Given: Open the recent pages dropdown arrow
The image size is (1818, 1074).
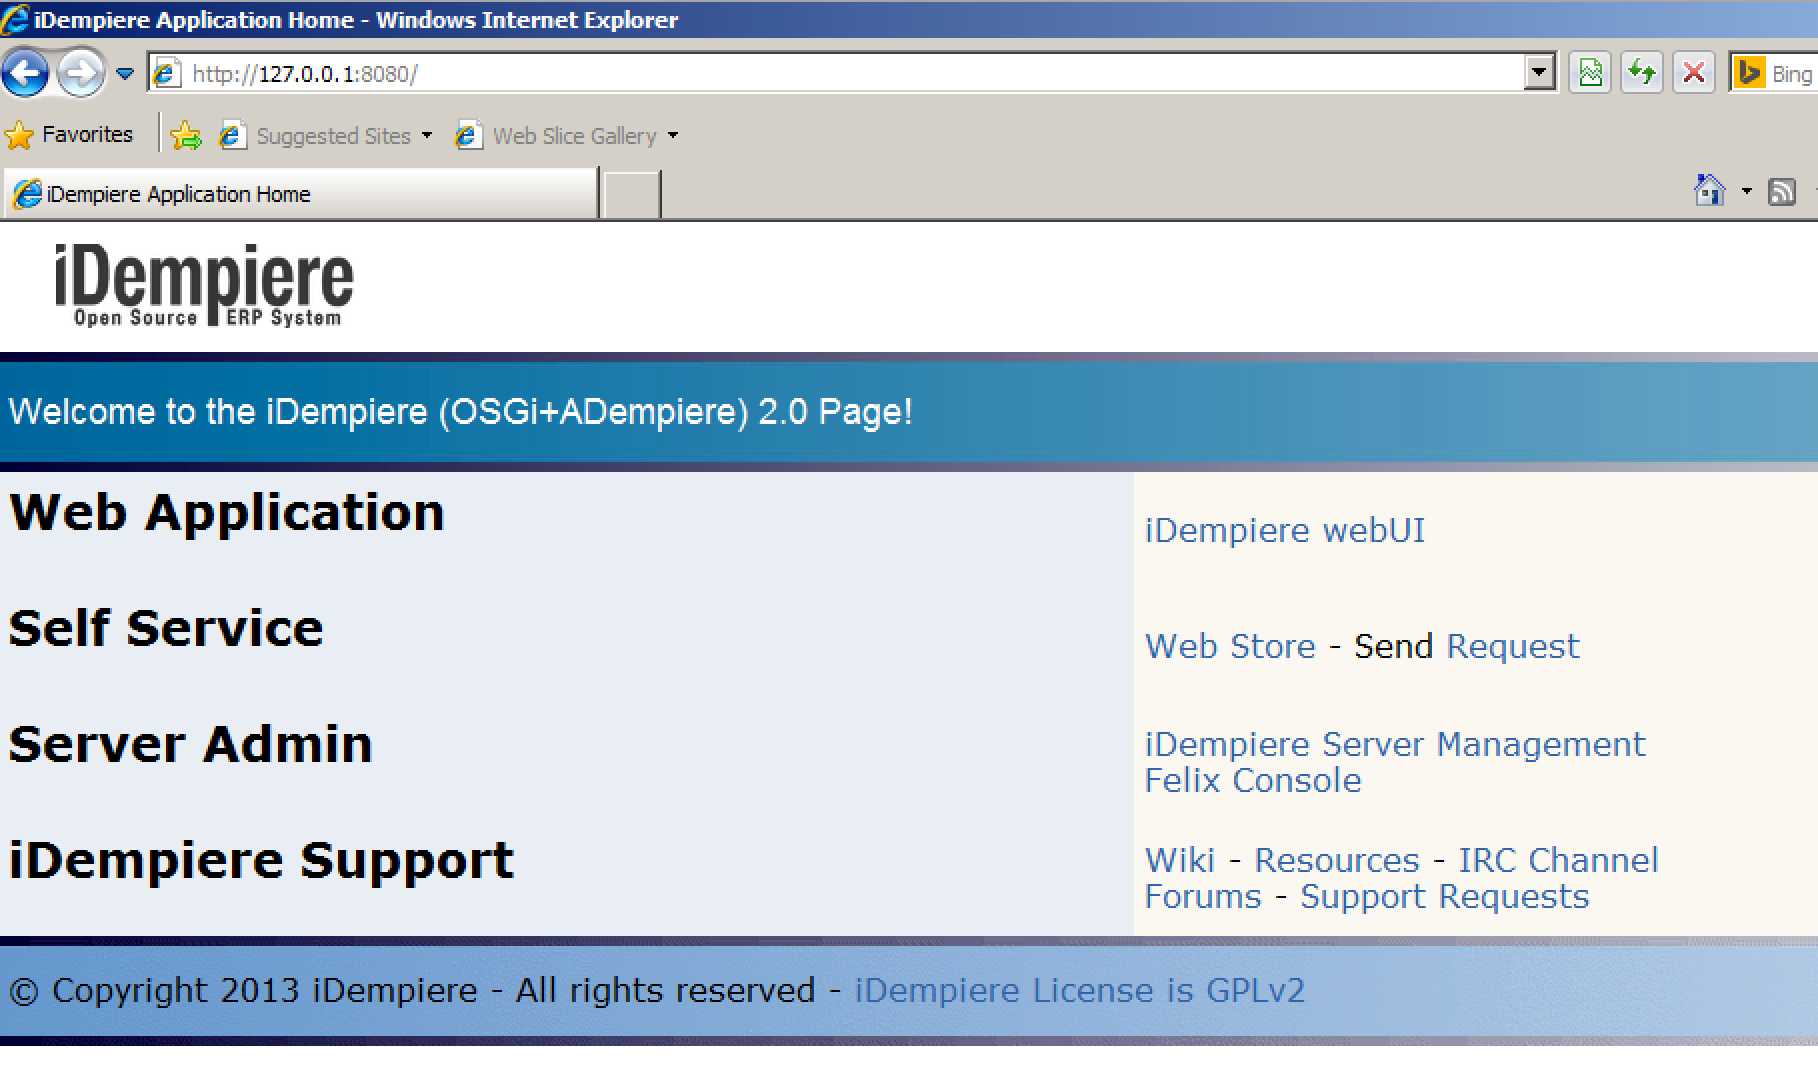Looking at the screenshot, I should click(x=125, y=73).
